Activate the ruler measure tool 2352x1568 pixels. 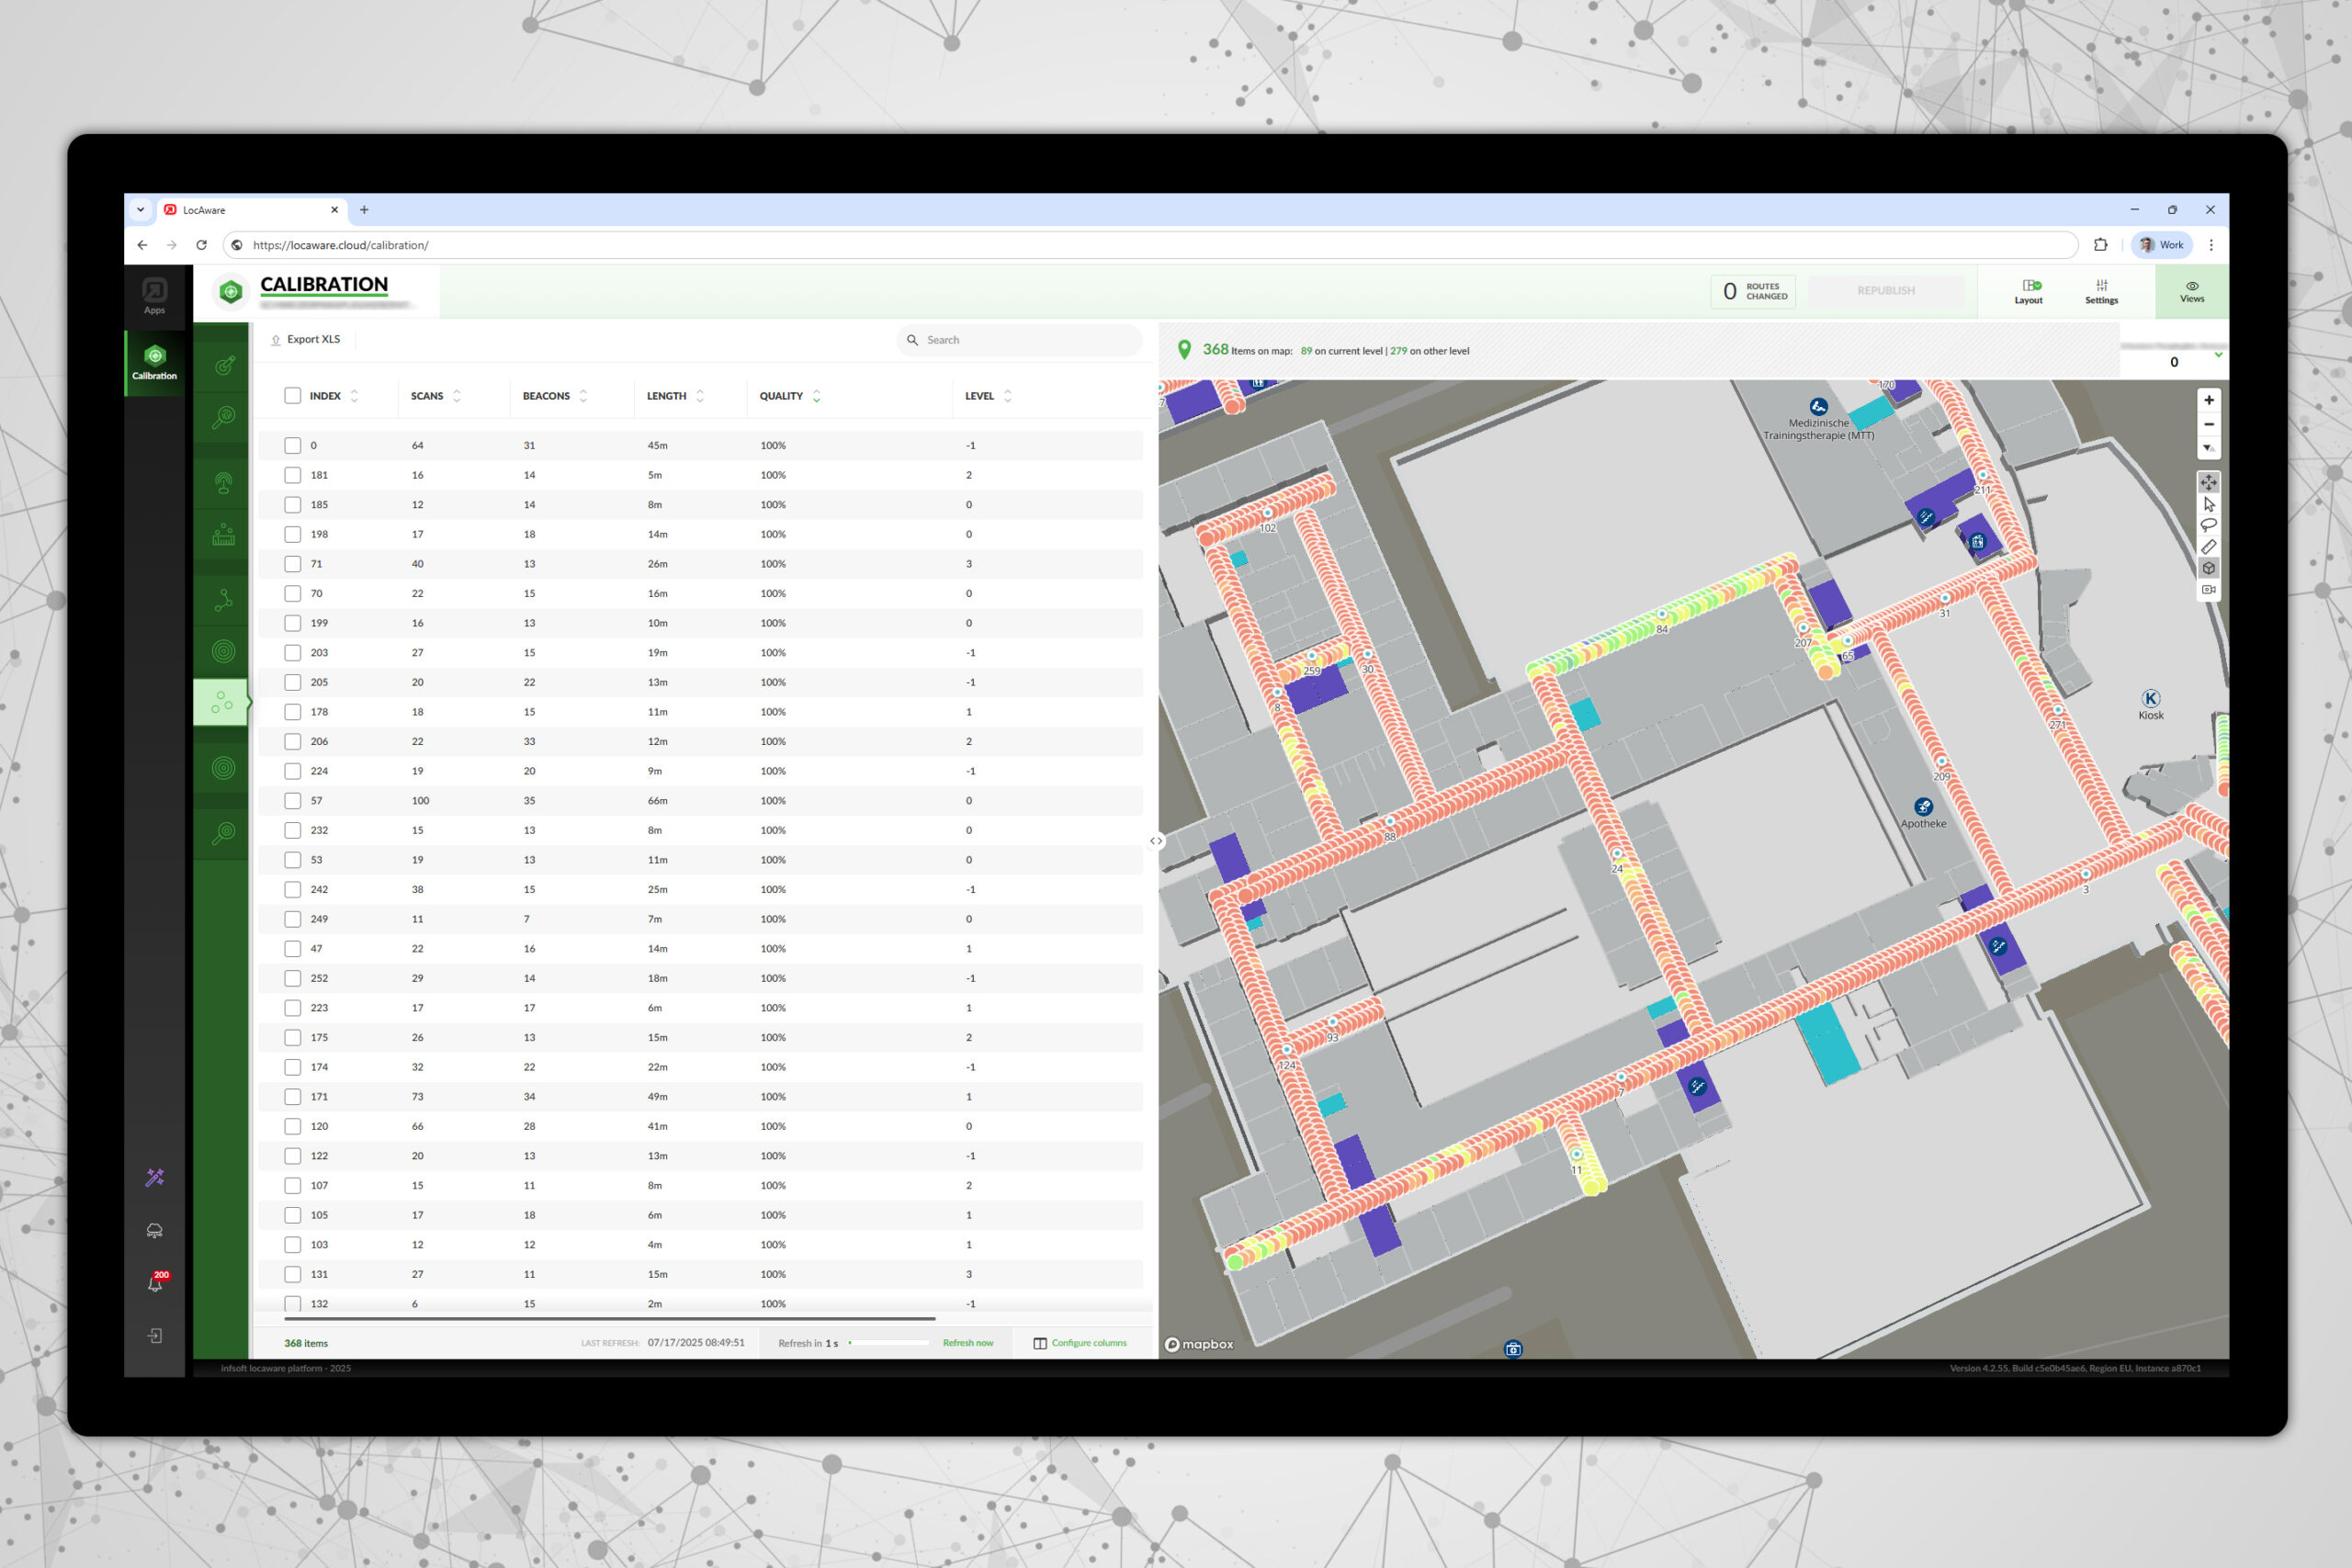pos(2208,547)
